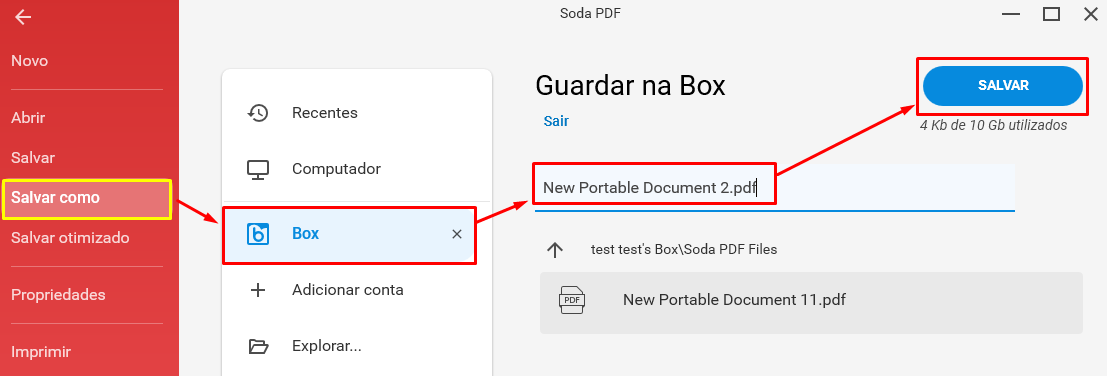Go up one folder with arrow icon
The height and width of the screenshot is (376, 1107).
(555, 250)
